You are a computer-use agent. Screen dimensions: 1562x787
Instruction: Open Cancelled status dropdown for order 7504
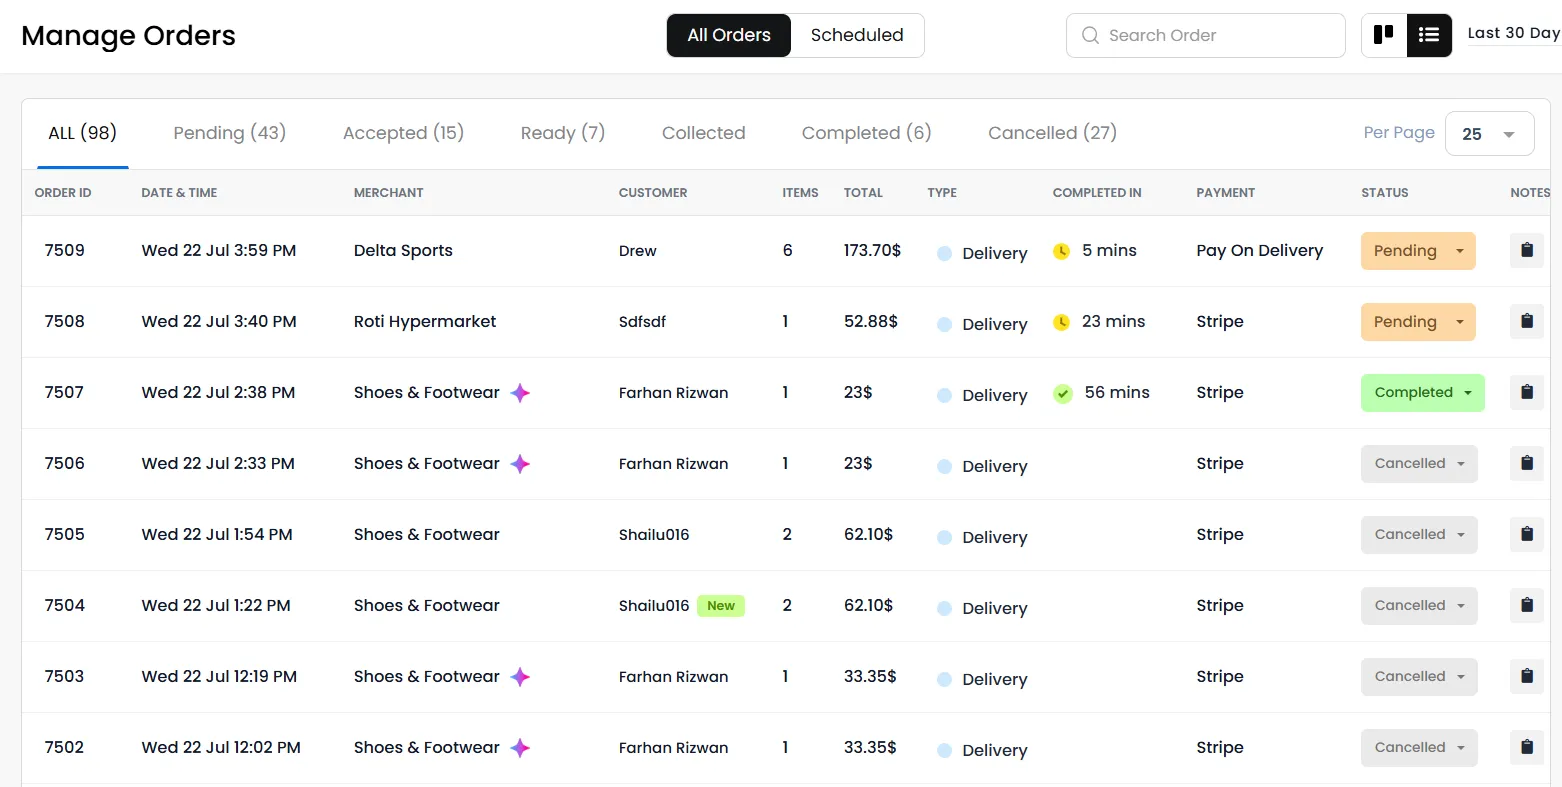point(1419,606)
